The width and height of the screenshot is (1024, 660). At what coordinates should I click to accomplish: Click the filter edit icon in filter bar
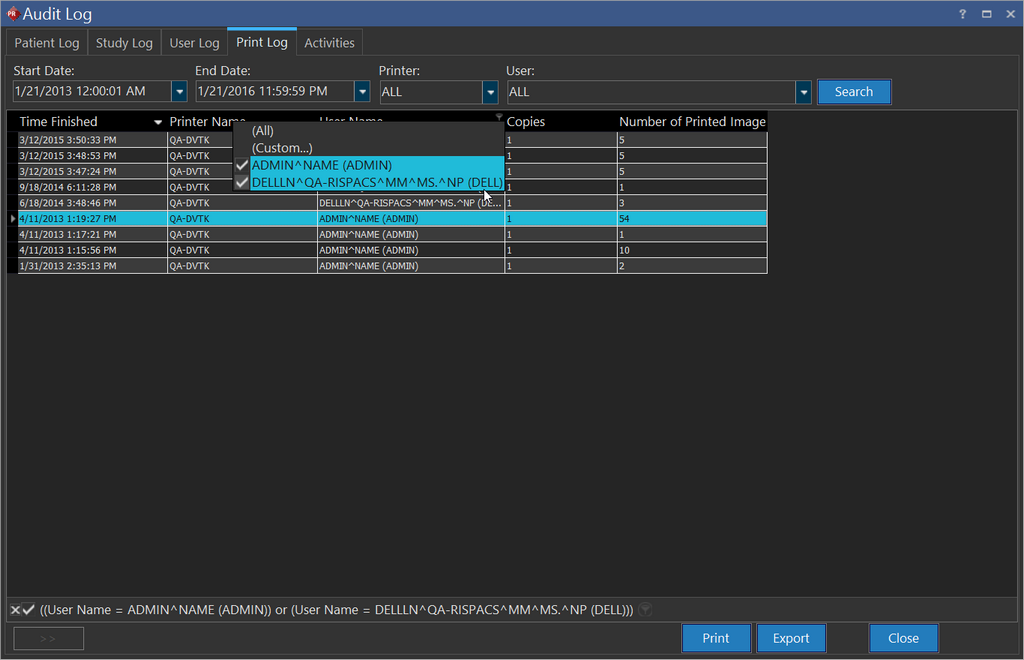[646, 609]
